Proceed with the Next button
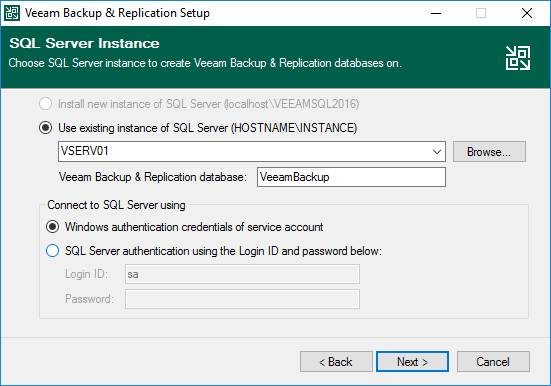Screen dimensions: 551x386 [x=413, y=361]
